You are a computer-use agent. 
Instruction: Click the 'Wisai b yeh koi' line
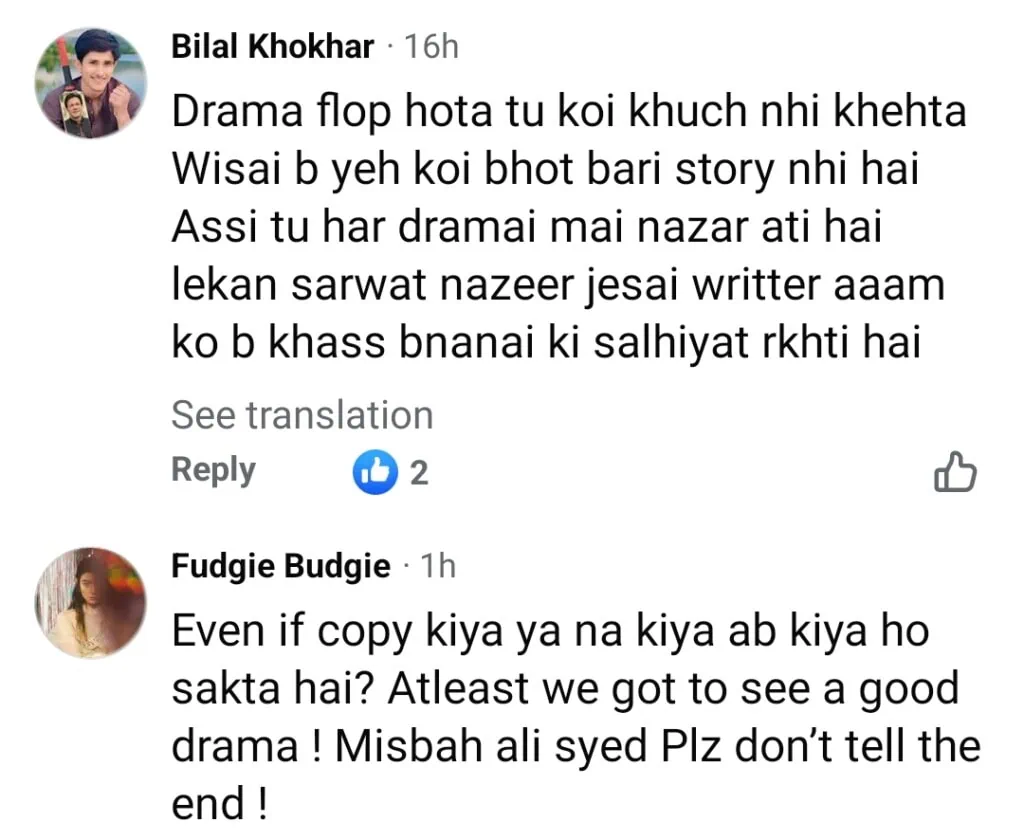coord(545,170)
